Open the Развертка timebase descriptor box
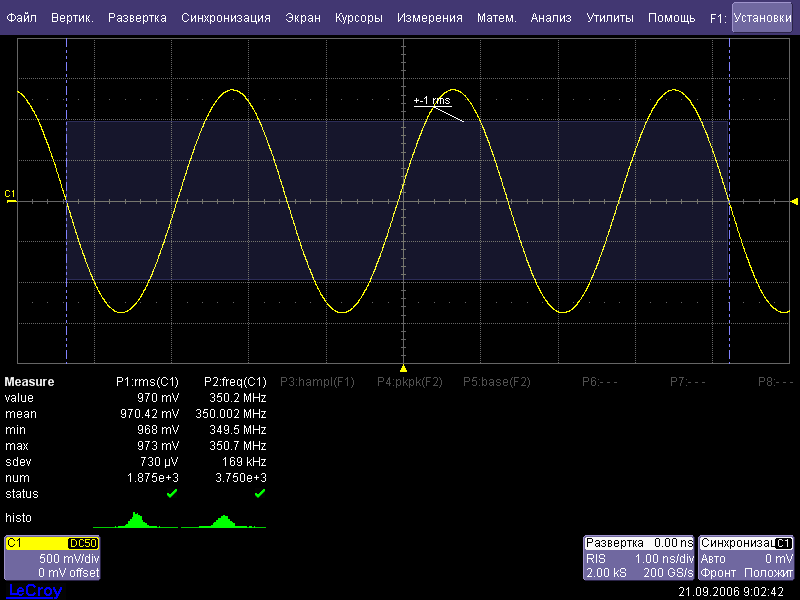 (x=639, y=558)
